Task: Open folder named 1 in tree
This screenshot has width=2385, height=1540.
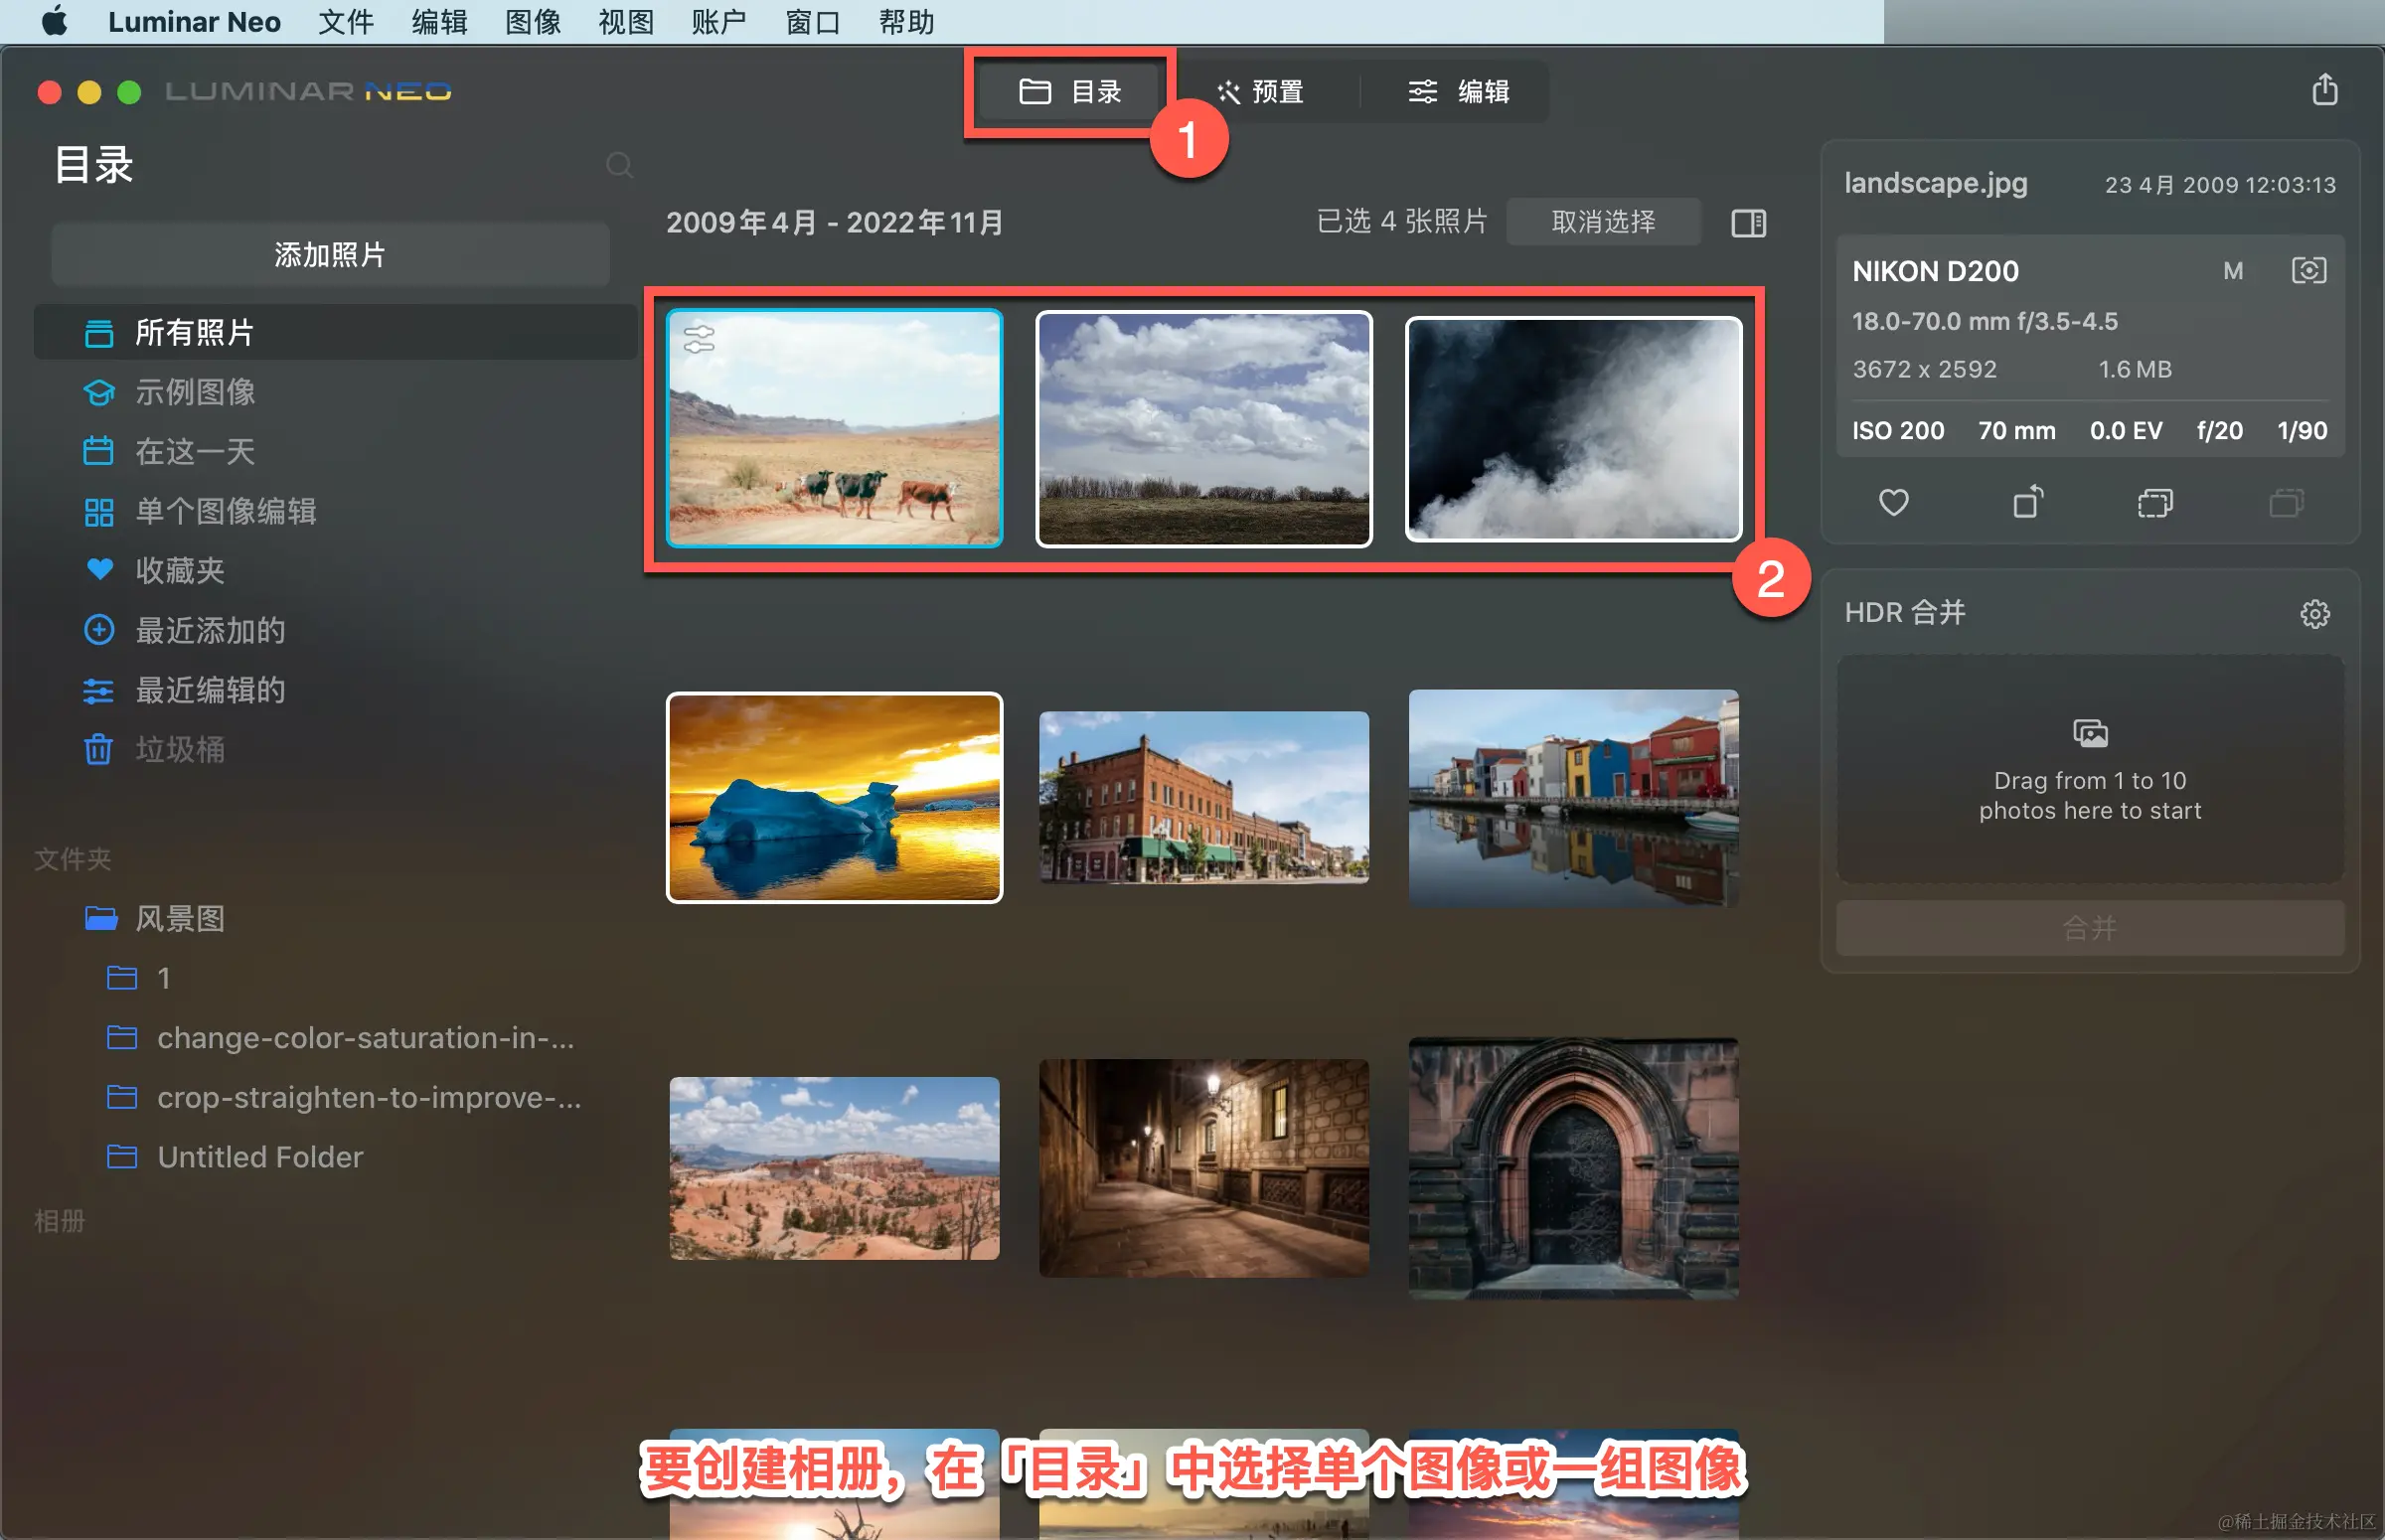Action: tap(163, 978)
